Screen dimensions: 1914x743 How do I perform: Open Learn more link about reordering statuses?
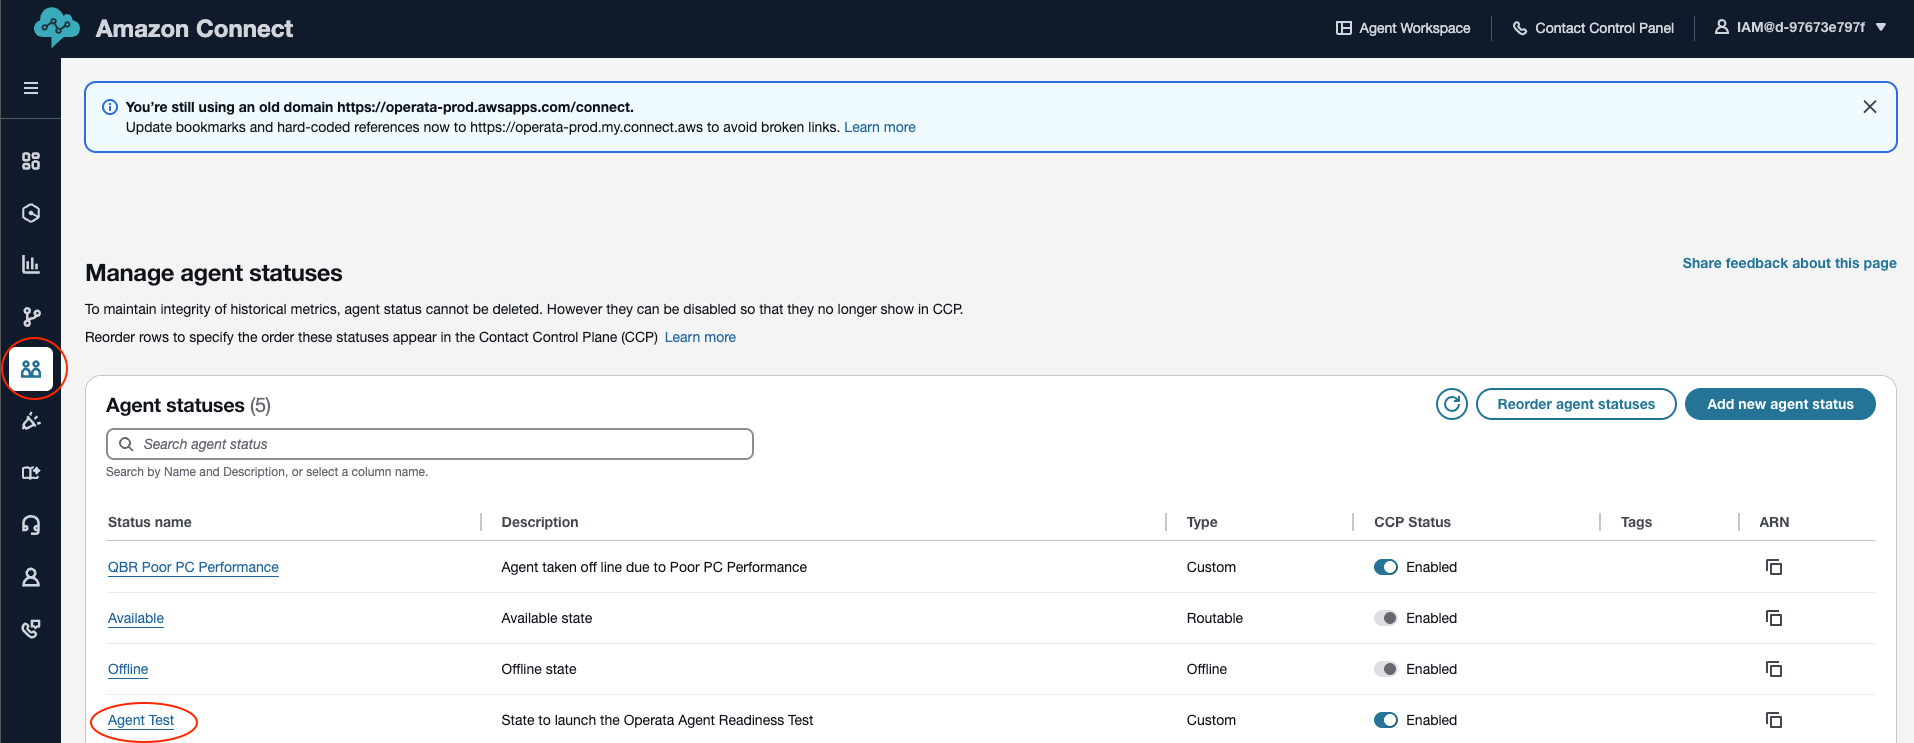coord(700,337)
